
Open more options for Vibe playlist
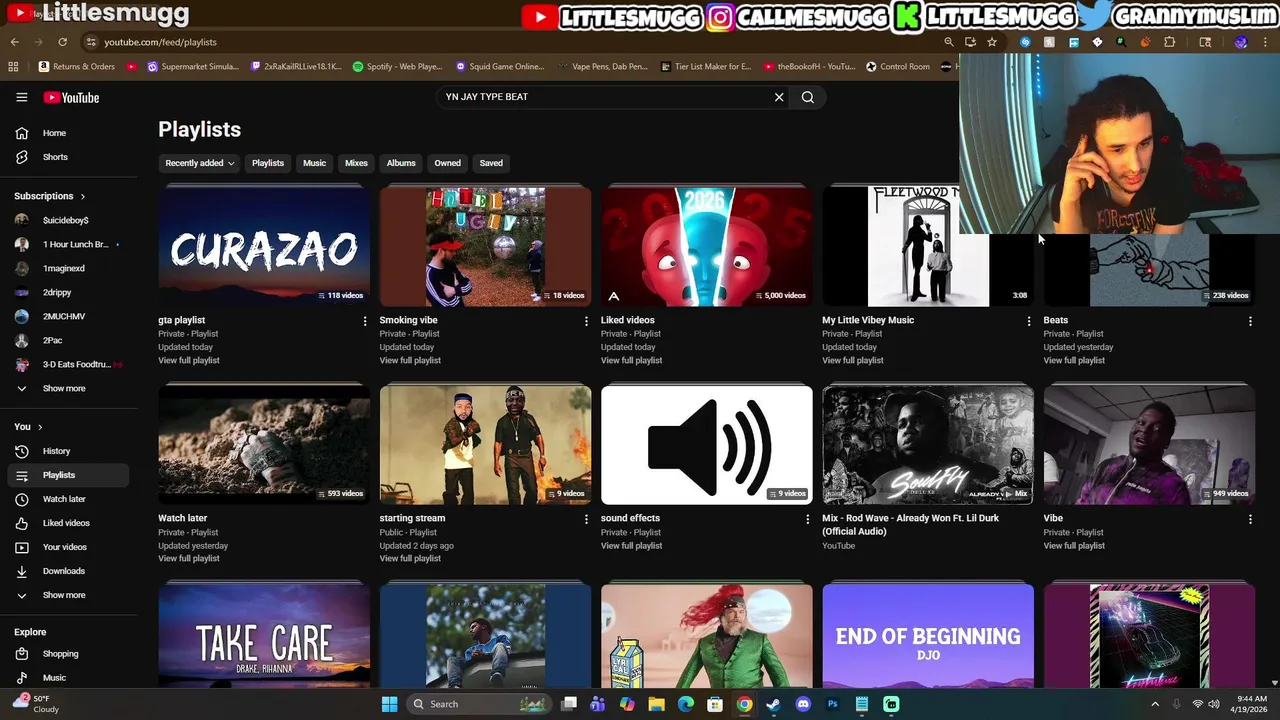pyautogui.click(x=1250, y=519)
